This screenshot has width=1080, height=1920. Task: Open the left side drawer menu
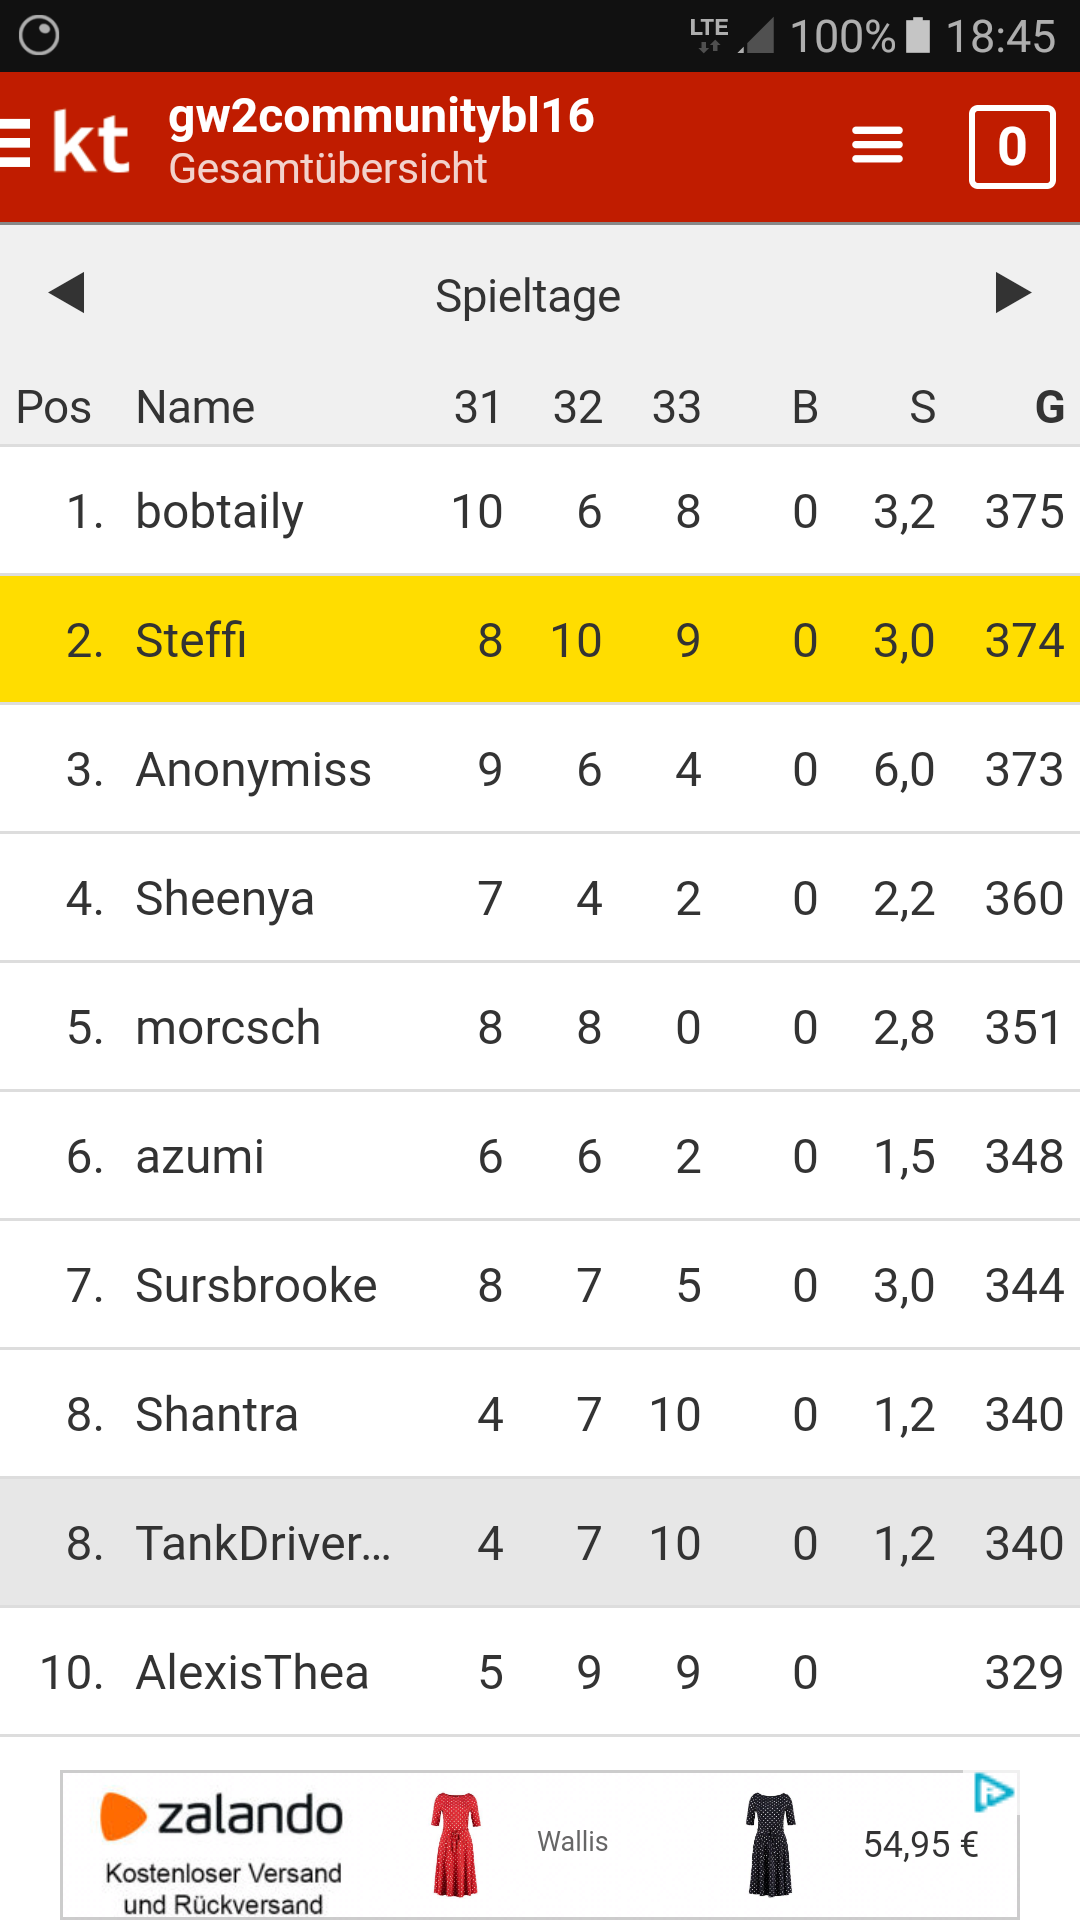click(14, 143)
